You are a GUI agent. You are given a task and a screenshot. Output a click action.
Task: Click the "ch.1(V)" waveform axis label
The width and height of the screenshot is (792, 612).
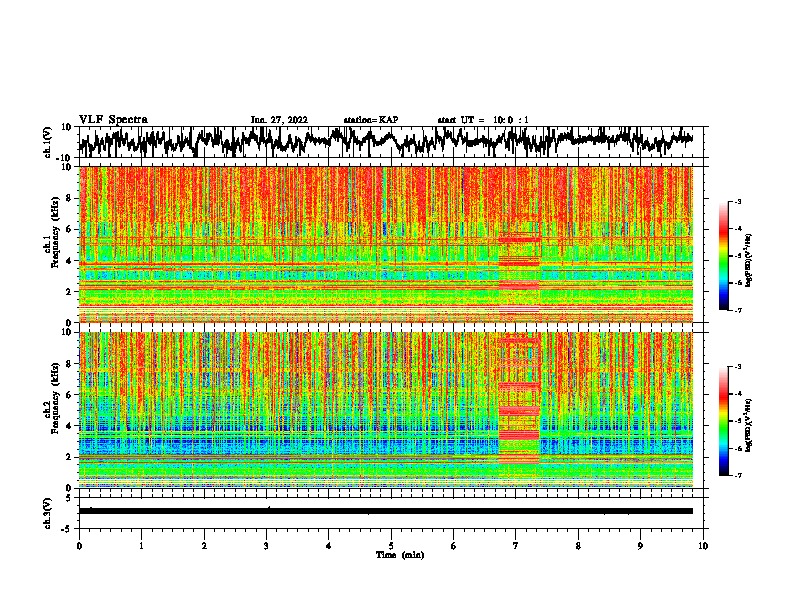pyautogui.click(x=48, y=142)
